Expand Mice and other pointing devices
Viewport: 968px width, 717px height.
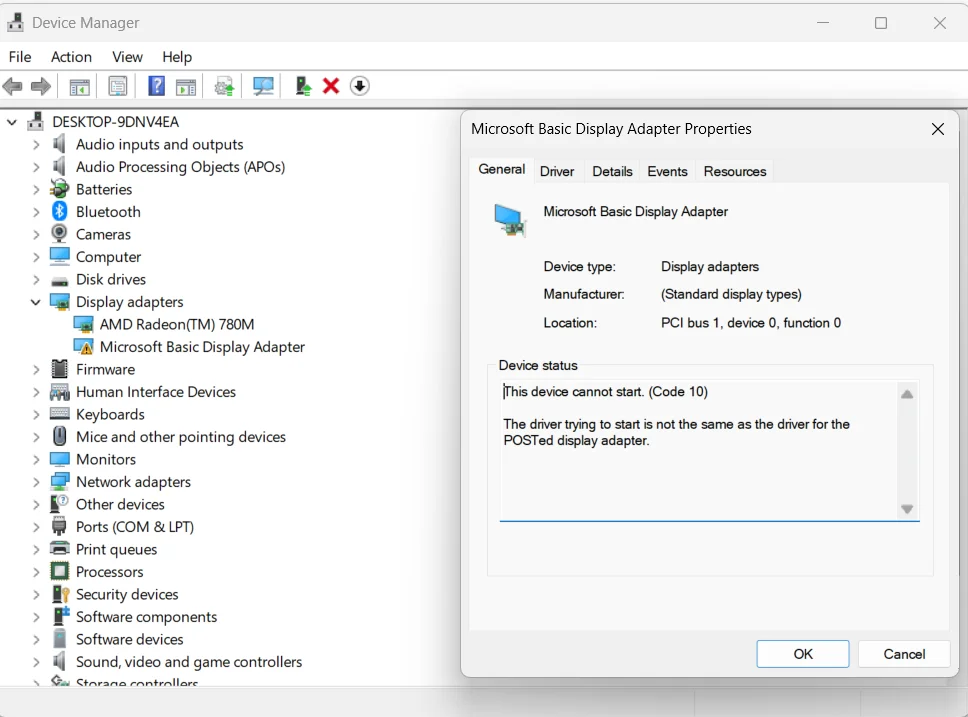tap(36, 437)
